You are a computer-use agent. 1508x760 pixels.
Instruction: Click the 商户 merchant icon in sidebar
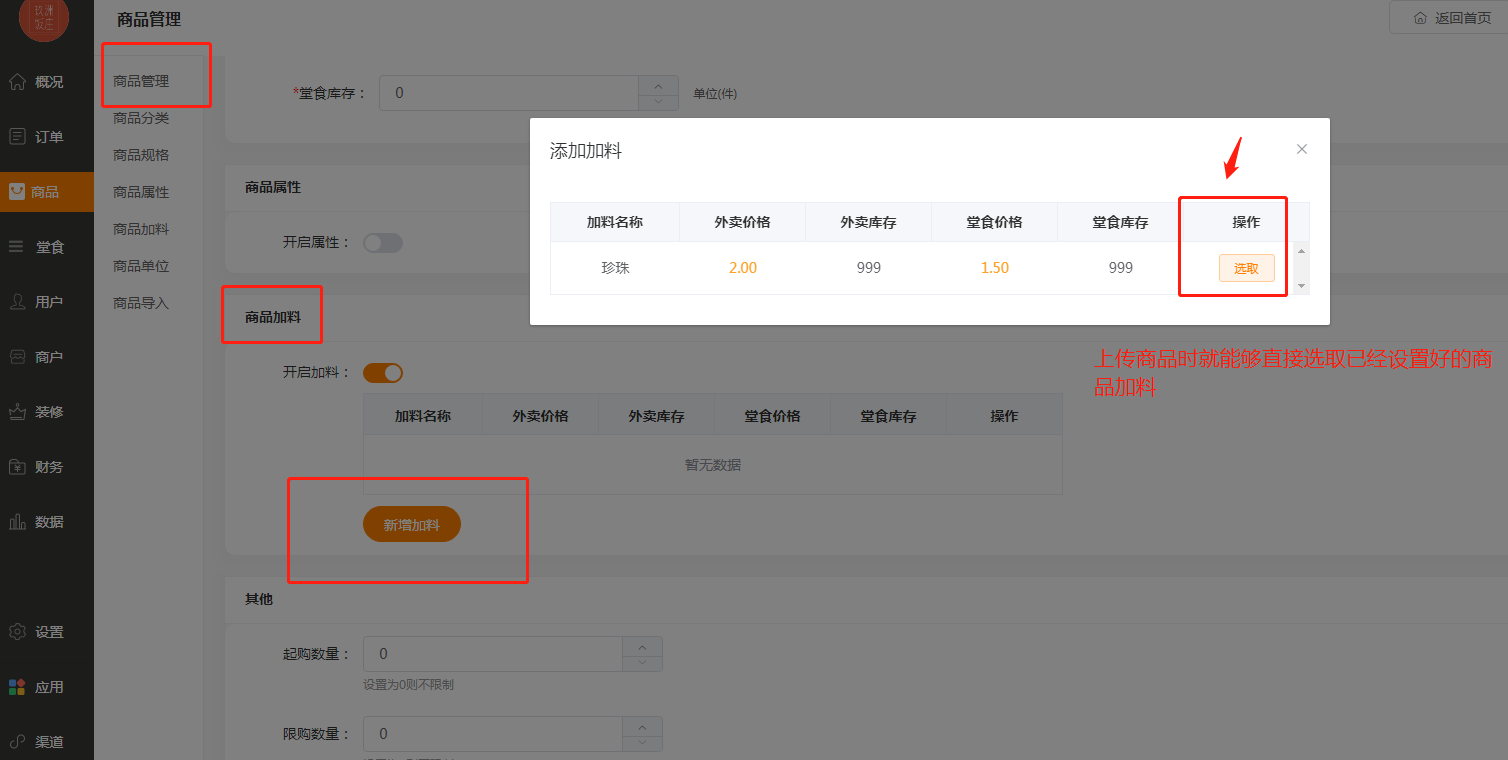tap(17, 357)
